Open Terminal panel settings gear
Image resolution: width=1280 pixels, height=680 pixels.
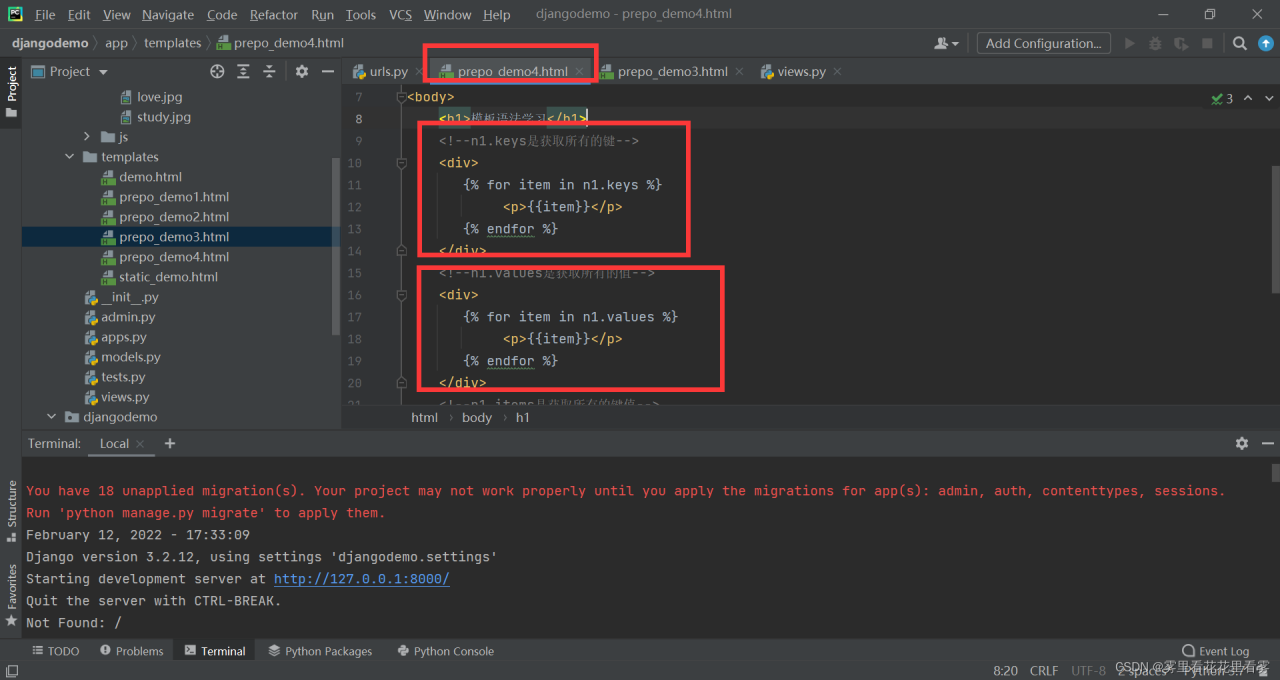(1241, 443)
